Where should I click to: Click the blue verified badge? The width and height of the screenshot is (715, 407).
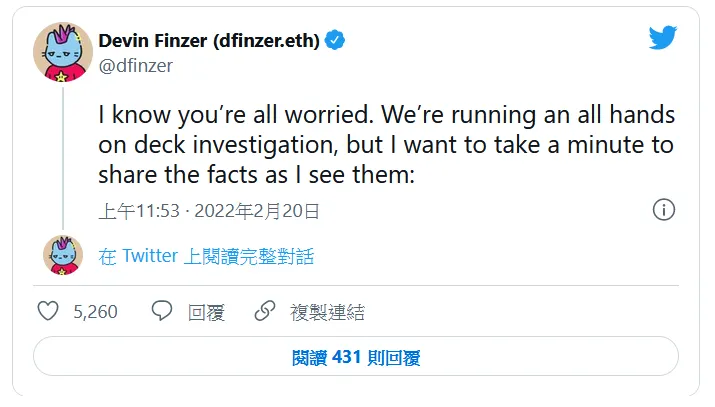coord(337,40)
